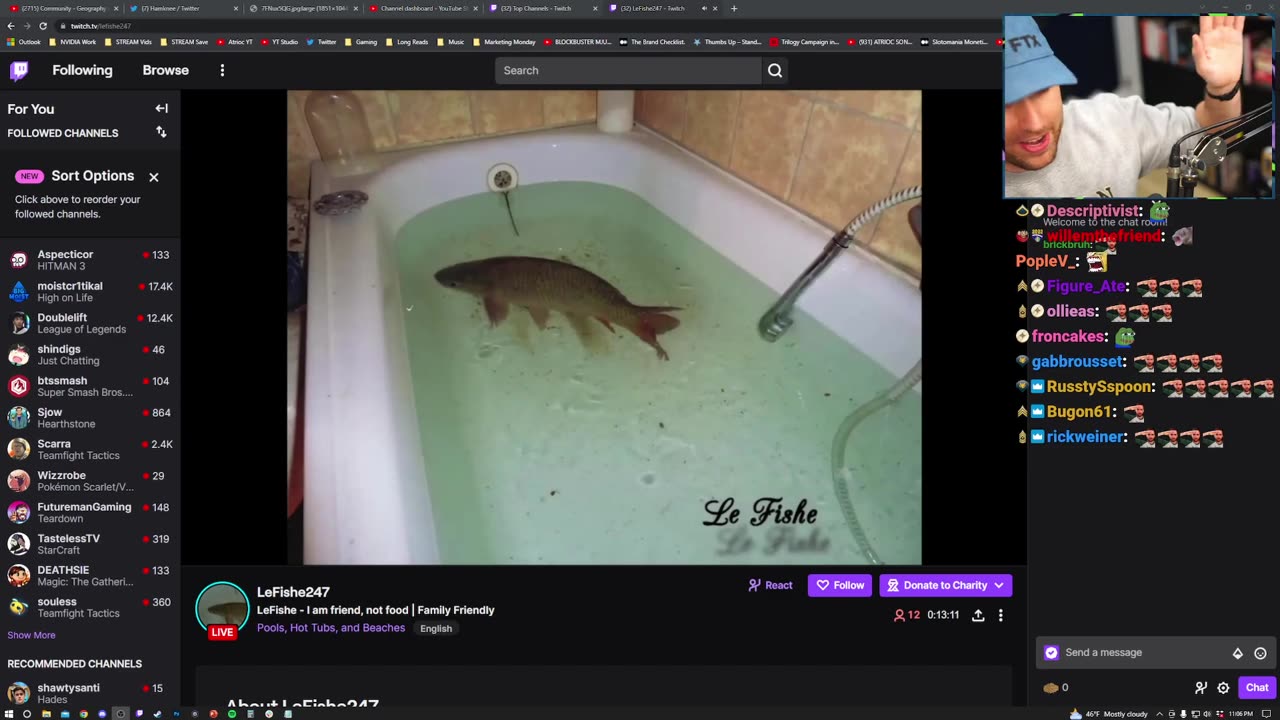Image resolution: width=1280 pixels, height=720 pixels.
Task: Click the taskbar weather widget
Action: (x=1108, y=714)
